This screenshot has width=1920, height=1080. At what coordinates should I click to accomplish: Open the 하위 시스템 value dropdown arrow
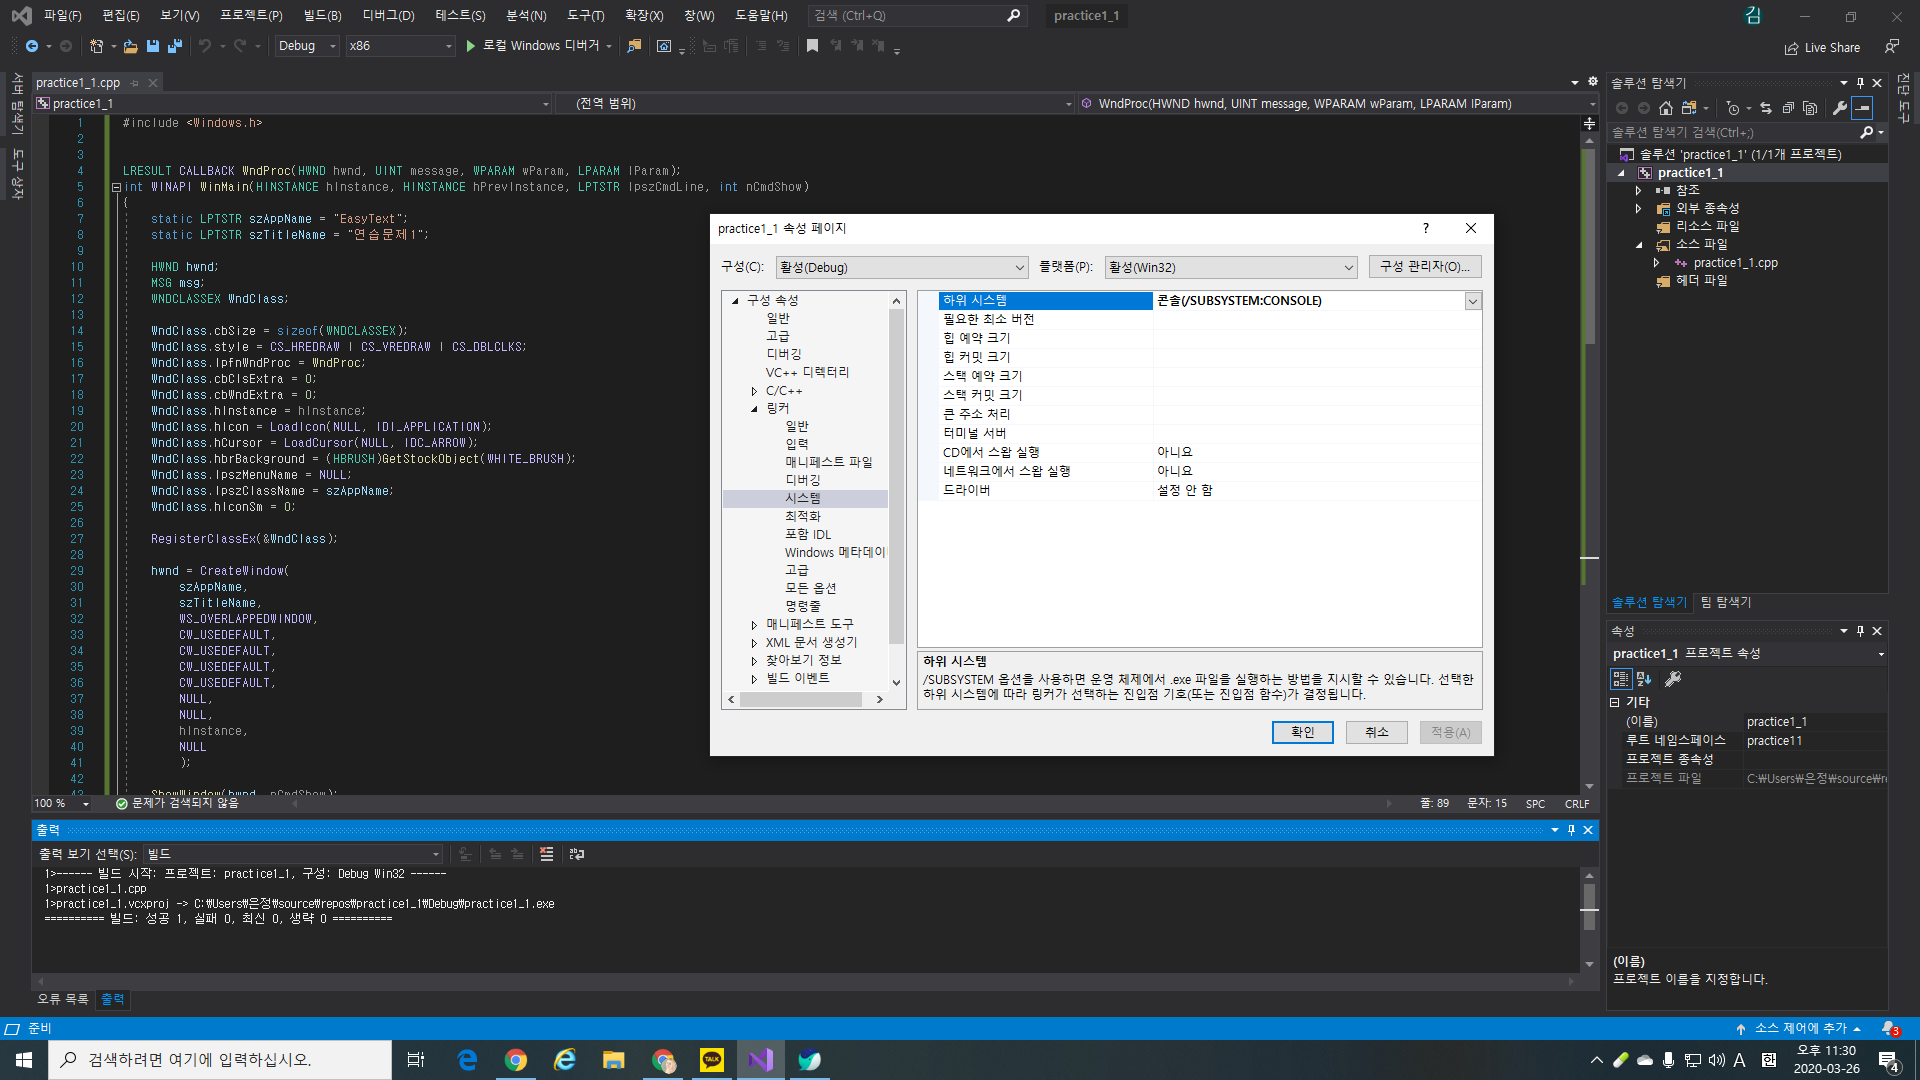point(1472,301)
